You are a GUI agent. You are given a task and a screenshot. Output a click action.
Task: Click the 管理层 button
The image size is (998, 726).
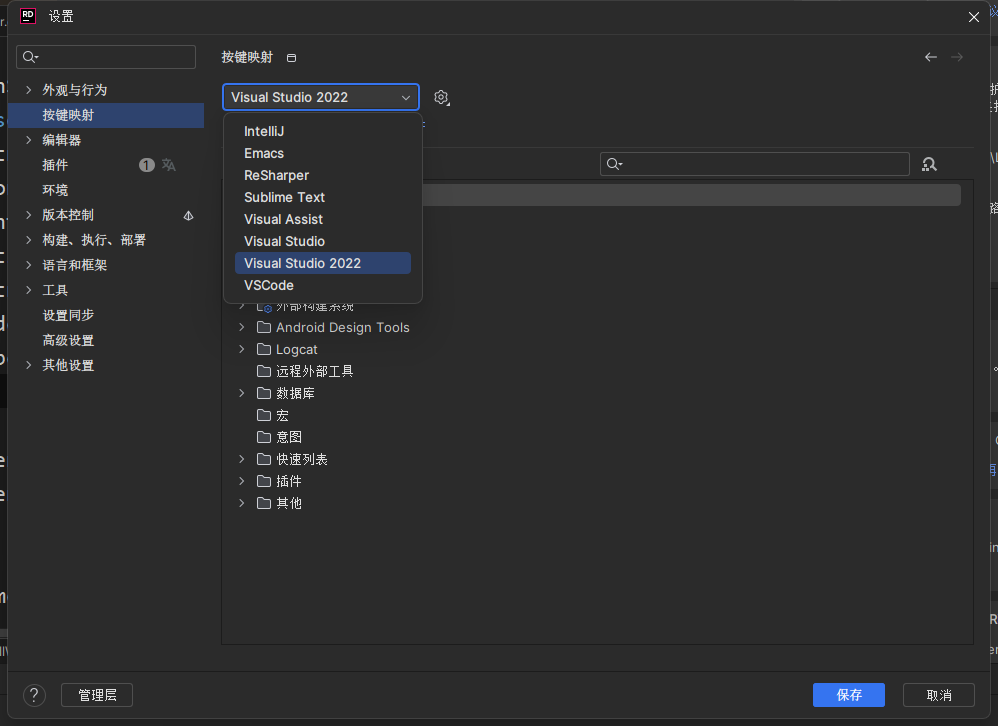click(96, 695)
